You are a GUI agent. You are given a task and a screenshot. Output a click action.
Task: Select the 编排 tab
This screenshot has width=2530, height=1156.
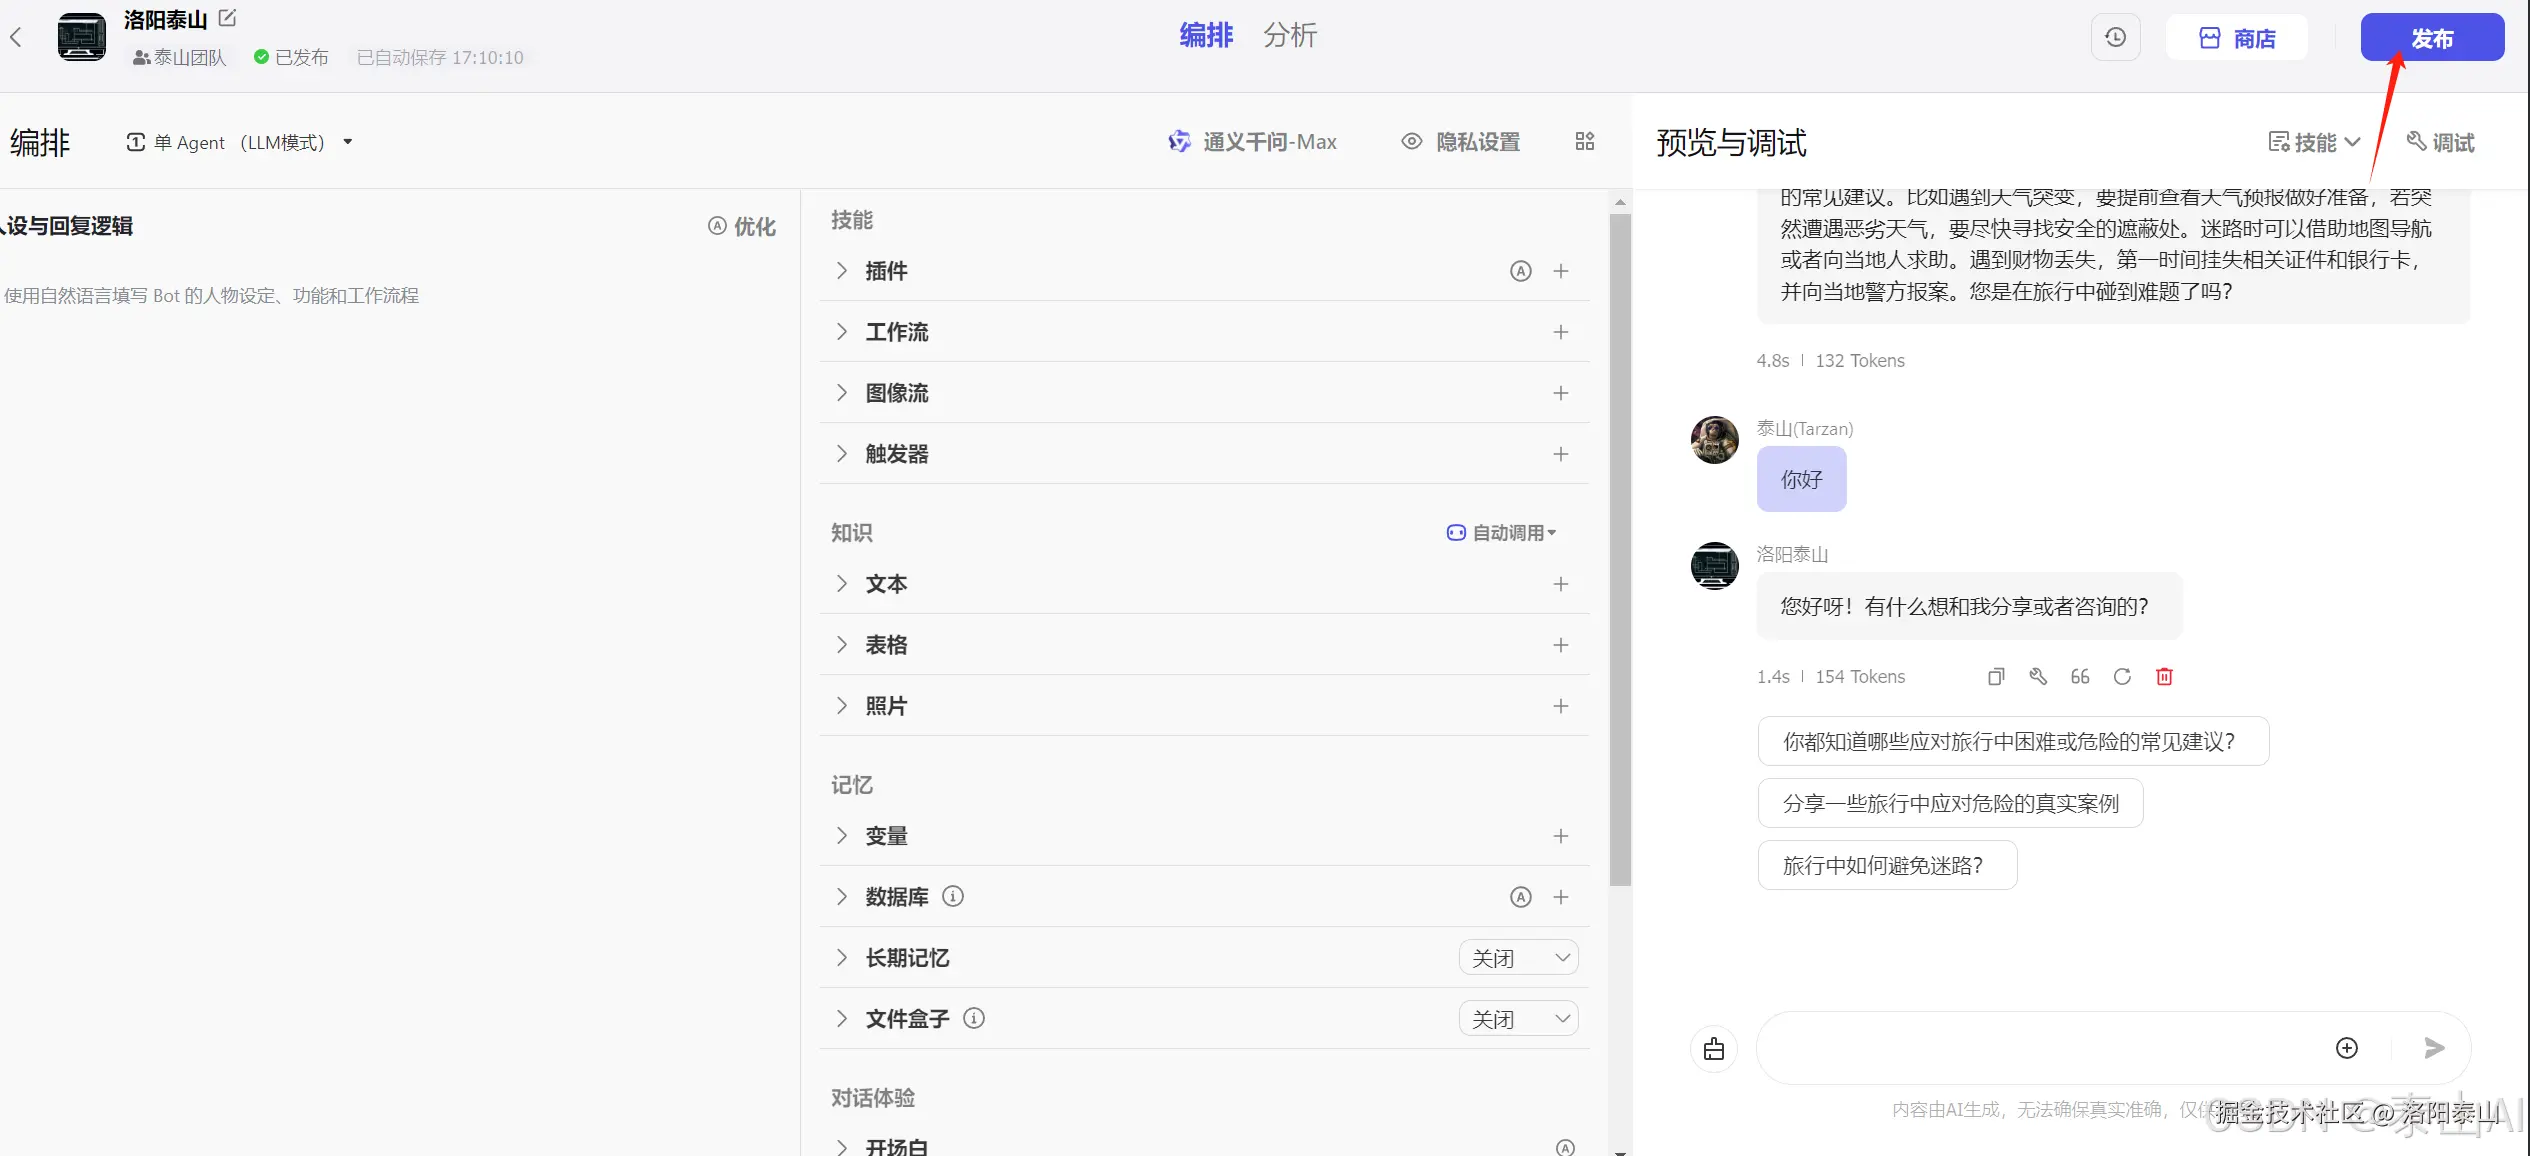[x=1206, y=35]
